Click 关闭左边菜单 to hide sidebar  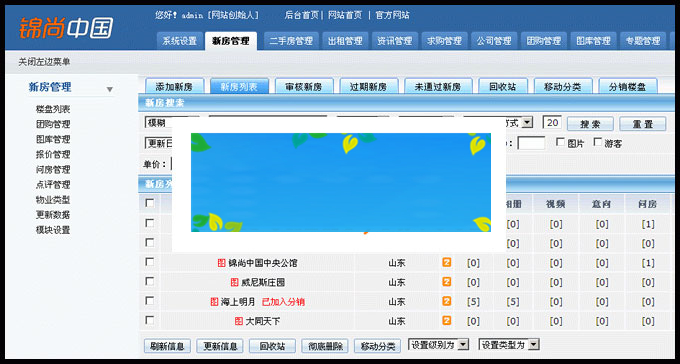[44, 62]
